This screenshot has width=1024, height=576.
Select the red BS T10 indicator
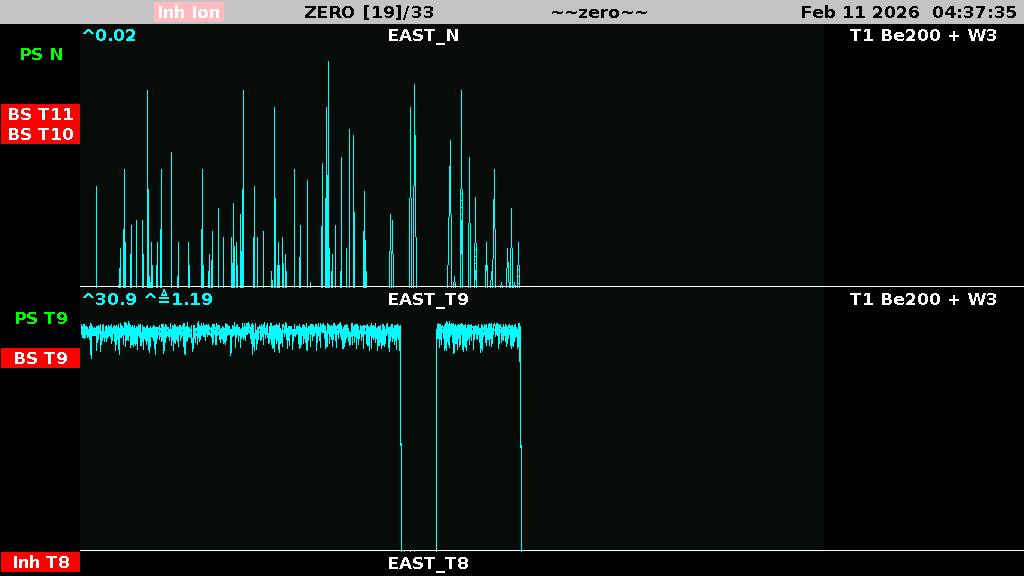click(x=41, y=134)
